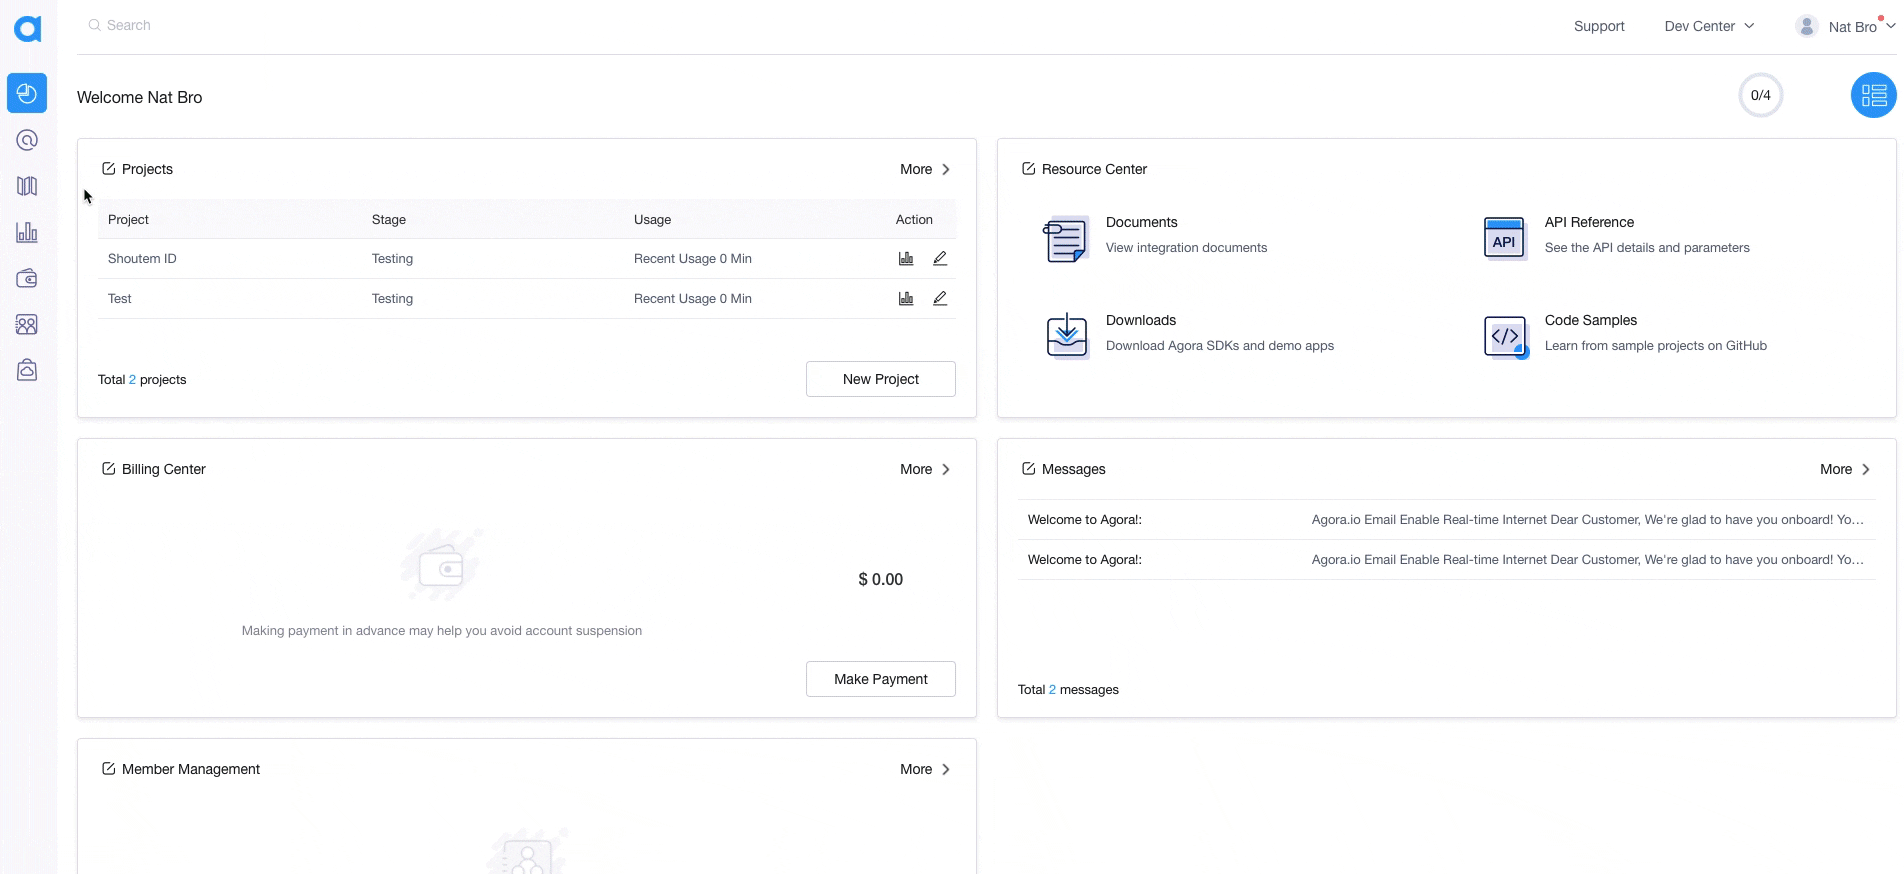The image size is (1904, 874).
Task: Click the Action column header
Action: [914, 219]
